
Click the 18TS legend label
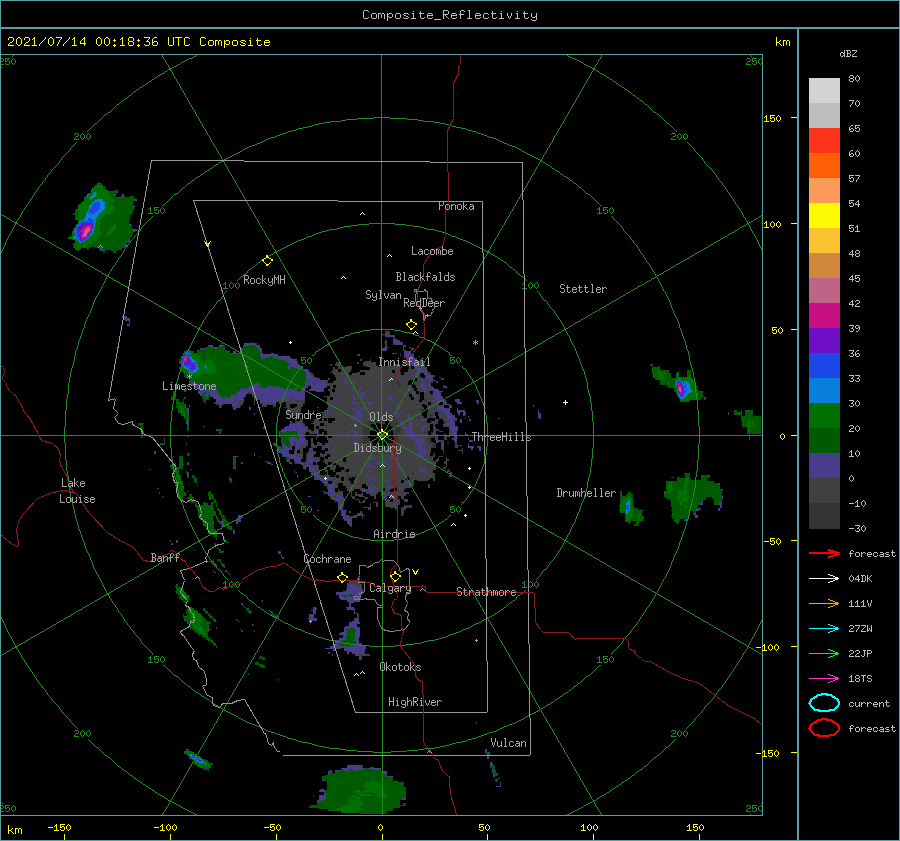coord(860,679)
